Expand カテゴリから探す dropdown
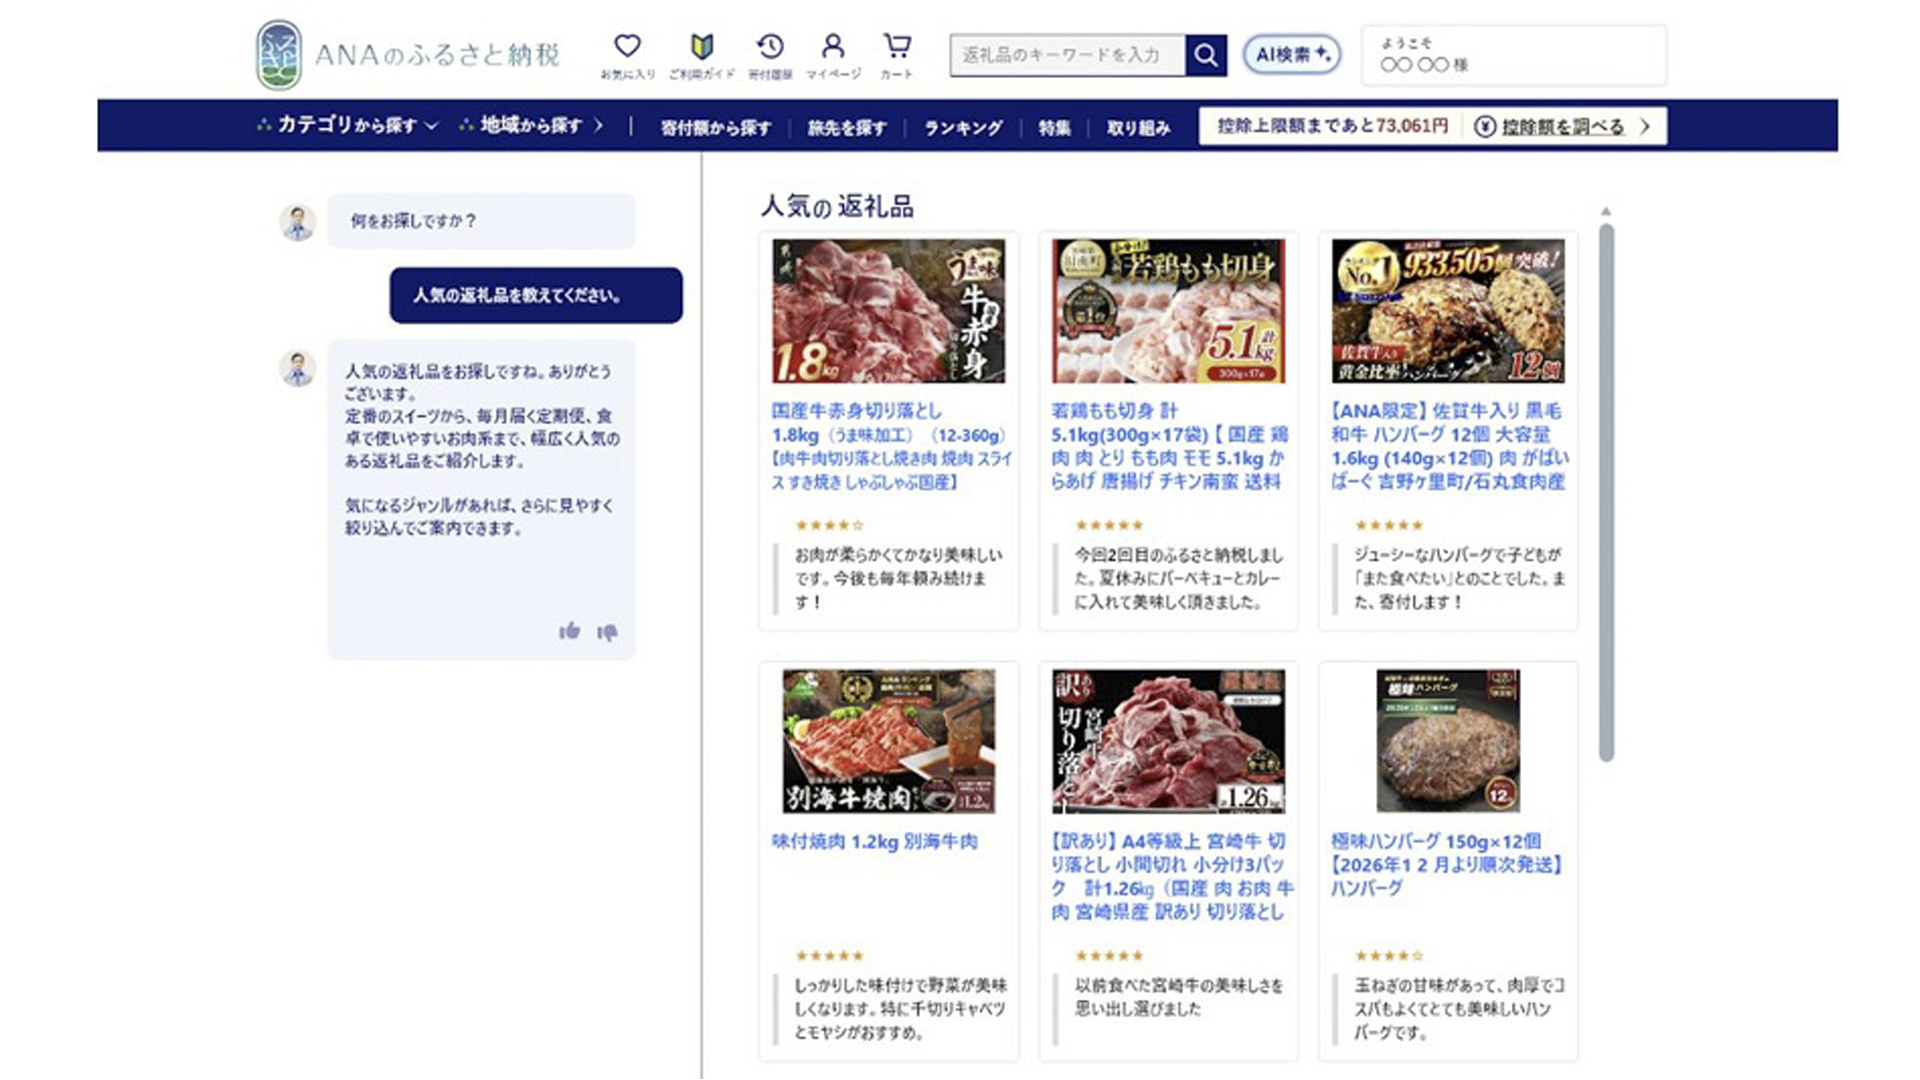This screenshot has height=1080, width=1920. (x=347, y=125)
